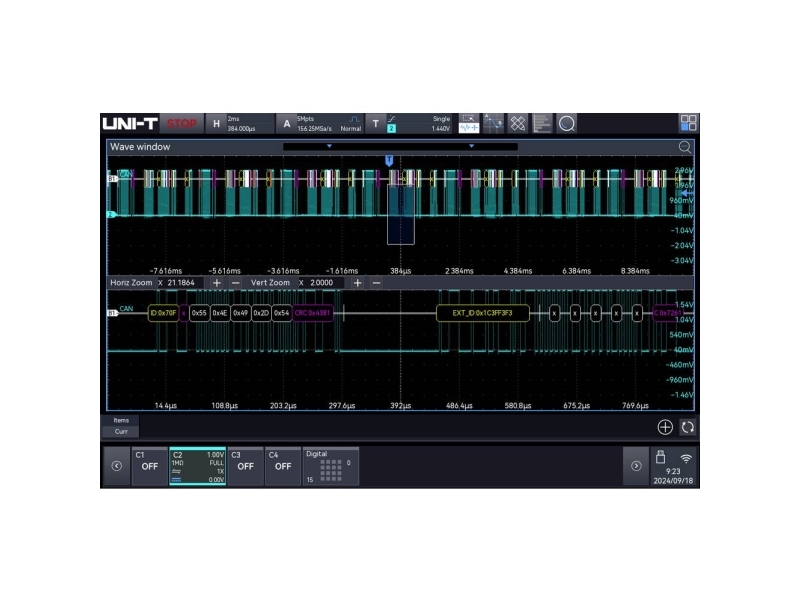Open the acquisition A settings panel
Screen dimensions: 800x600
coord(287,123)
